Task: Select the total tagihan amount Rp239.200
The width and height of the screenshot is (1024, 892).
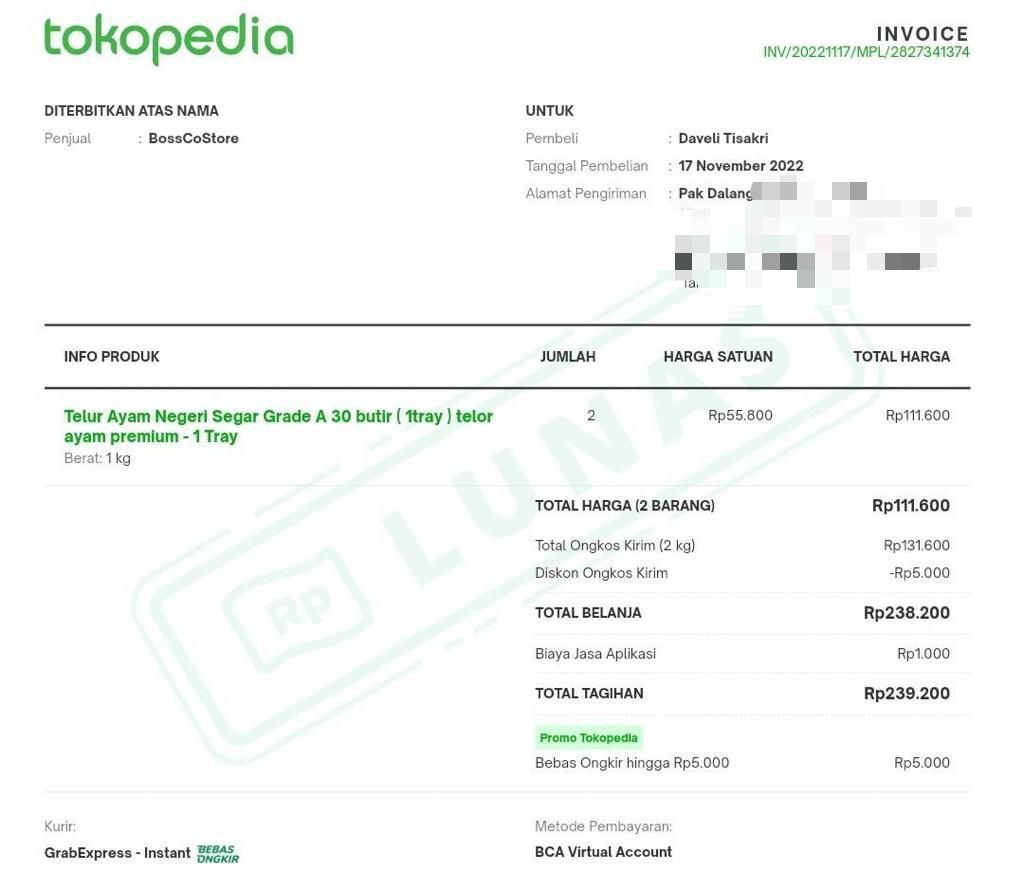Action: pos(906,693)
